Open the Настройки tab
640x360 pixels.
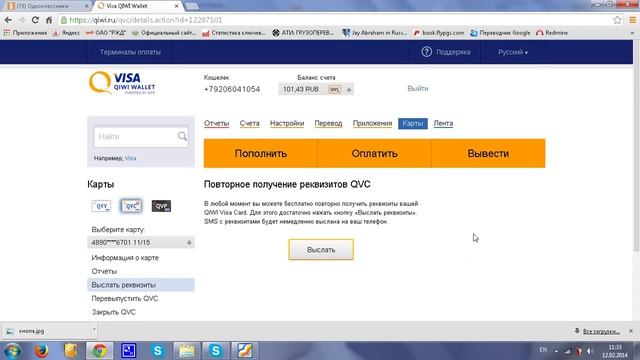coord(287,123)
